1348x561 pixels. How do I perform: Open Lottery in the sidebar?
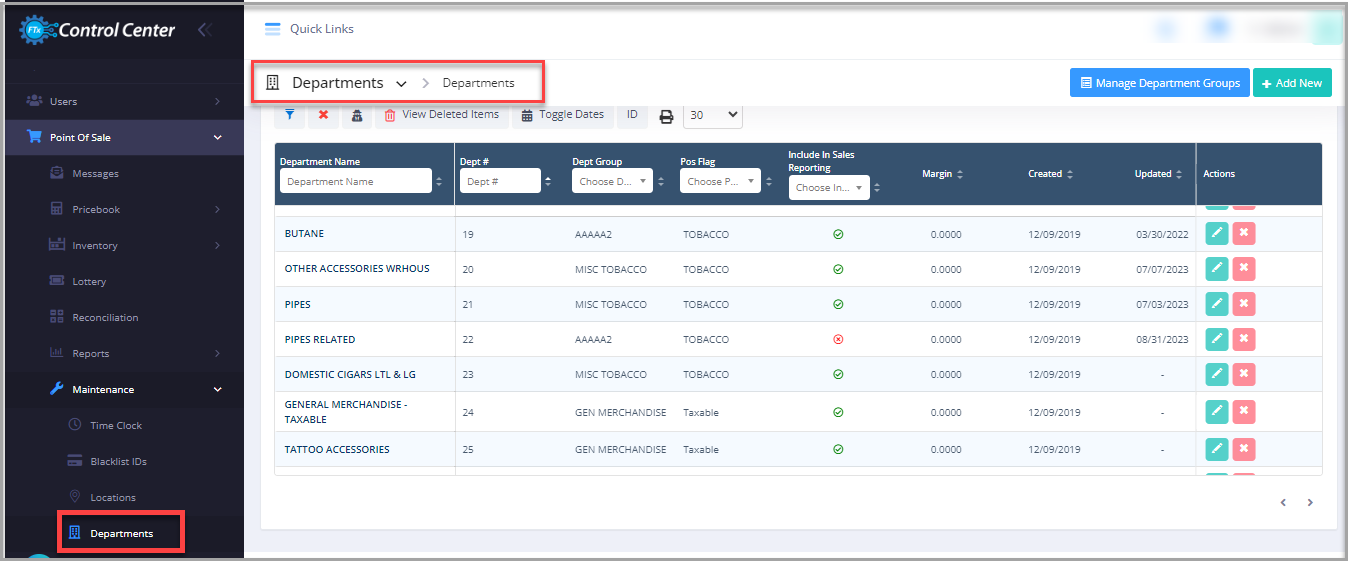pyautogui.click(x=89, y=281)
